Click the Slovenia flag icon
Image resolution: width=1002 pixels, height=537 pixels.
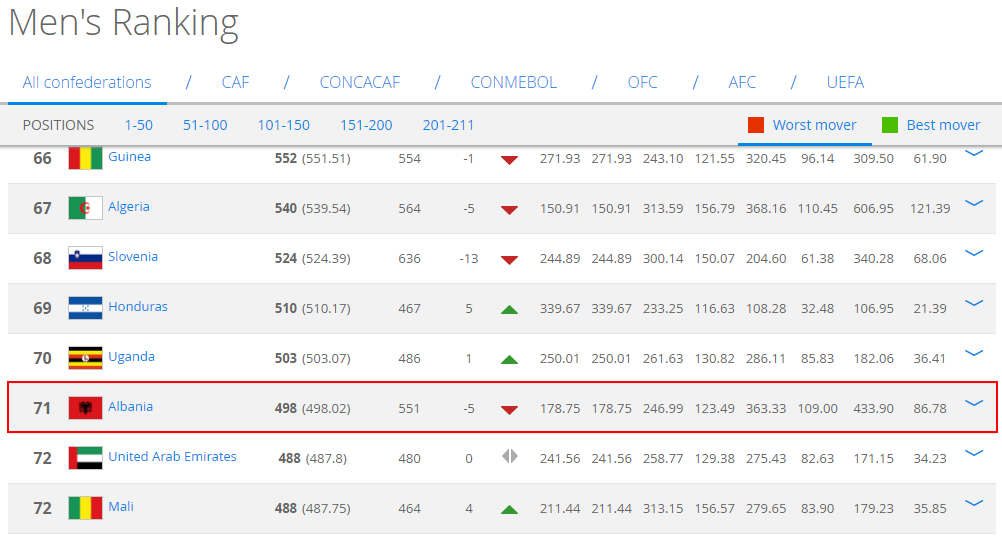point(85,258)
